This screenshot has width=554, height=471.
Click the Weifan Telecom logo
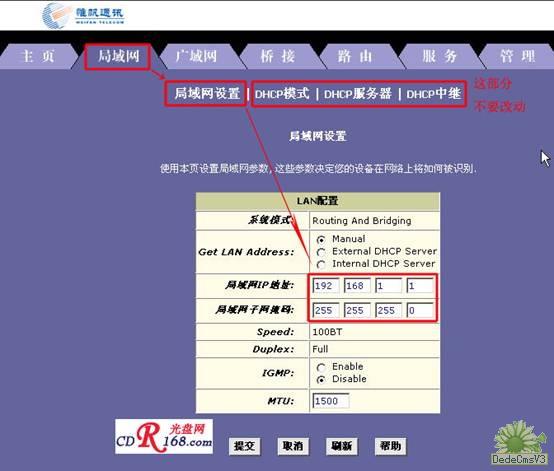[x=83, y=16]
